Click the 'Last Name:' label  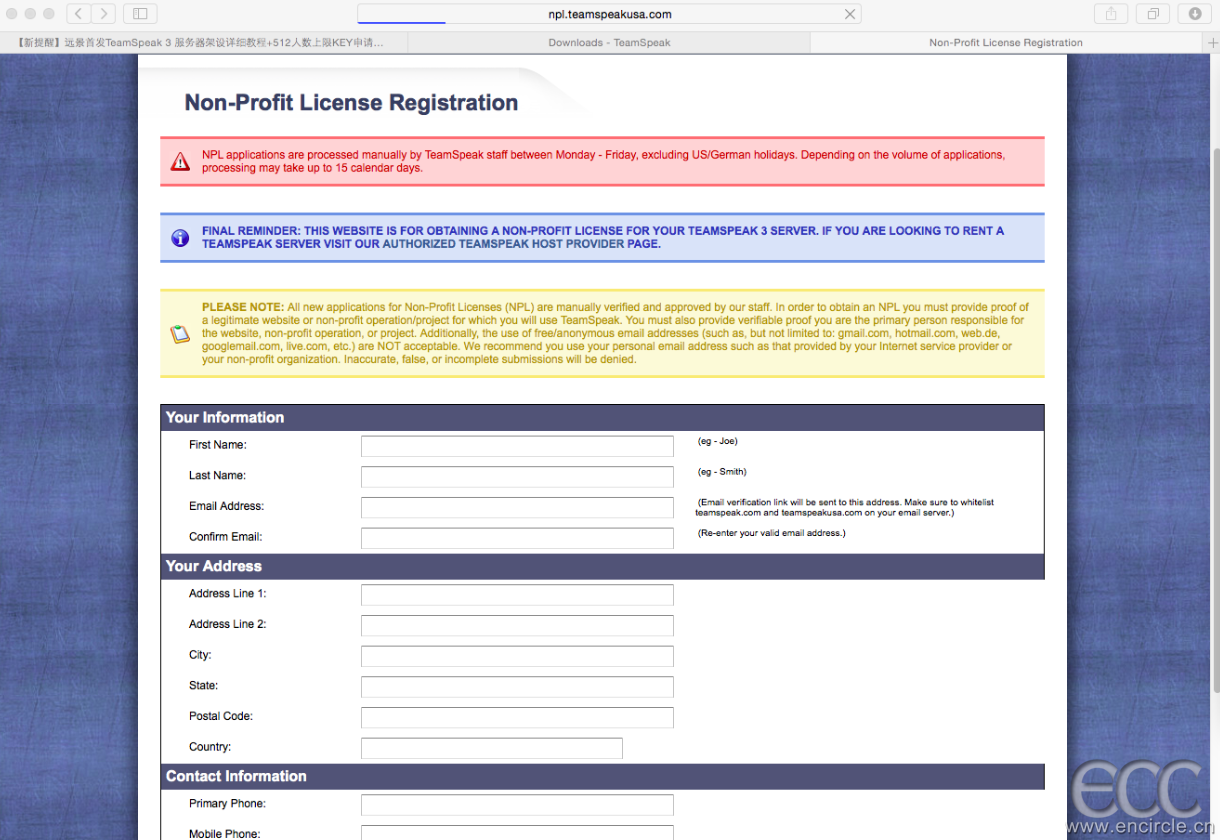coord(217,476)
